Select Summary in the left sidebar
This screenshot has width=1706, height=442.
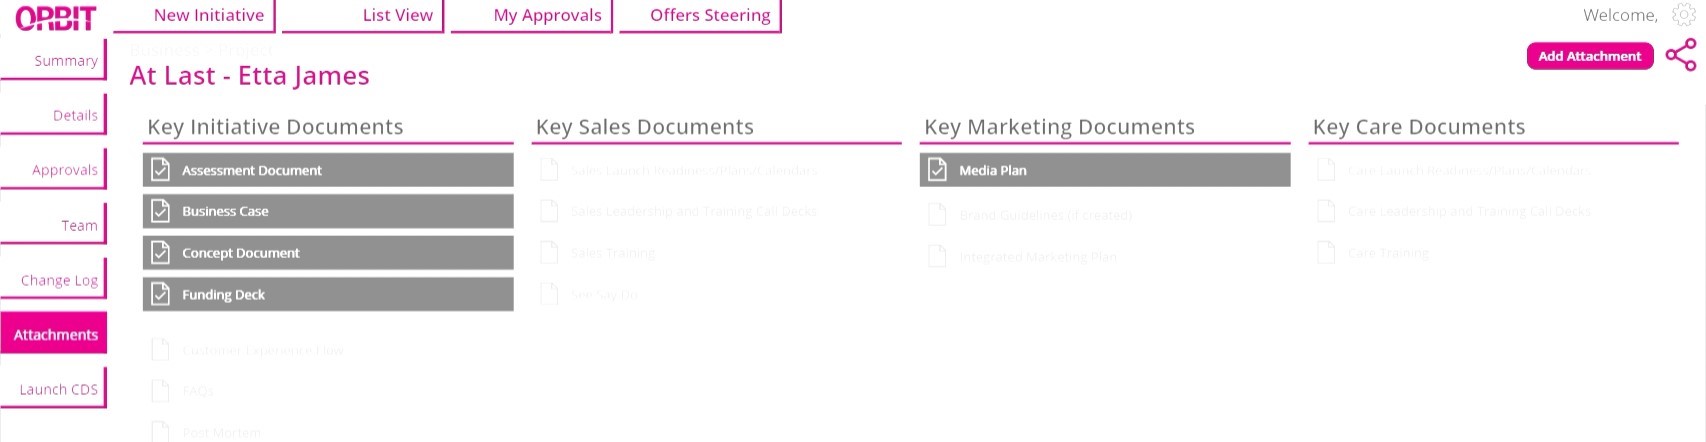[65, 60]
